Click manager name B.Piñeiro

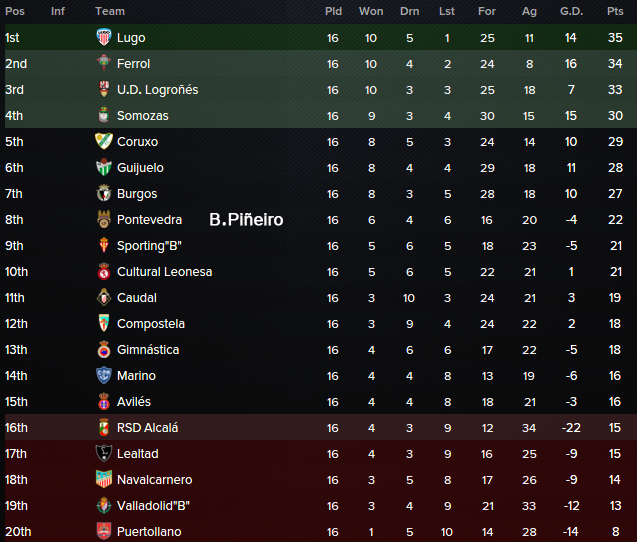(246, 220)
